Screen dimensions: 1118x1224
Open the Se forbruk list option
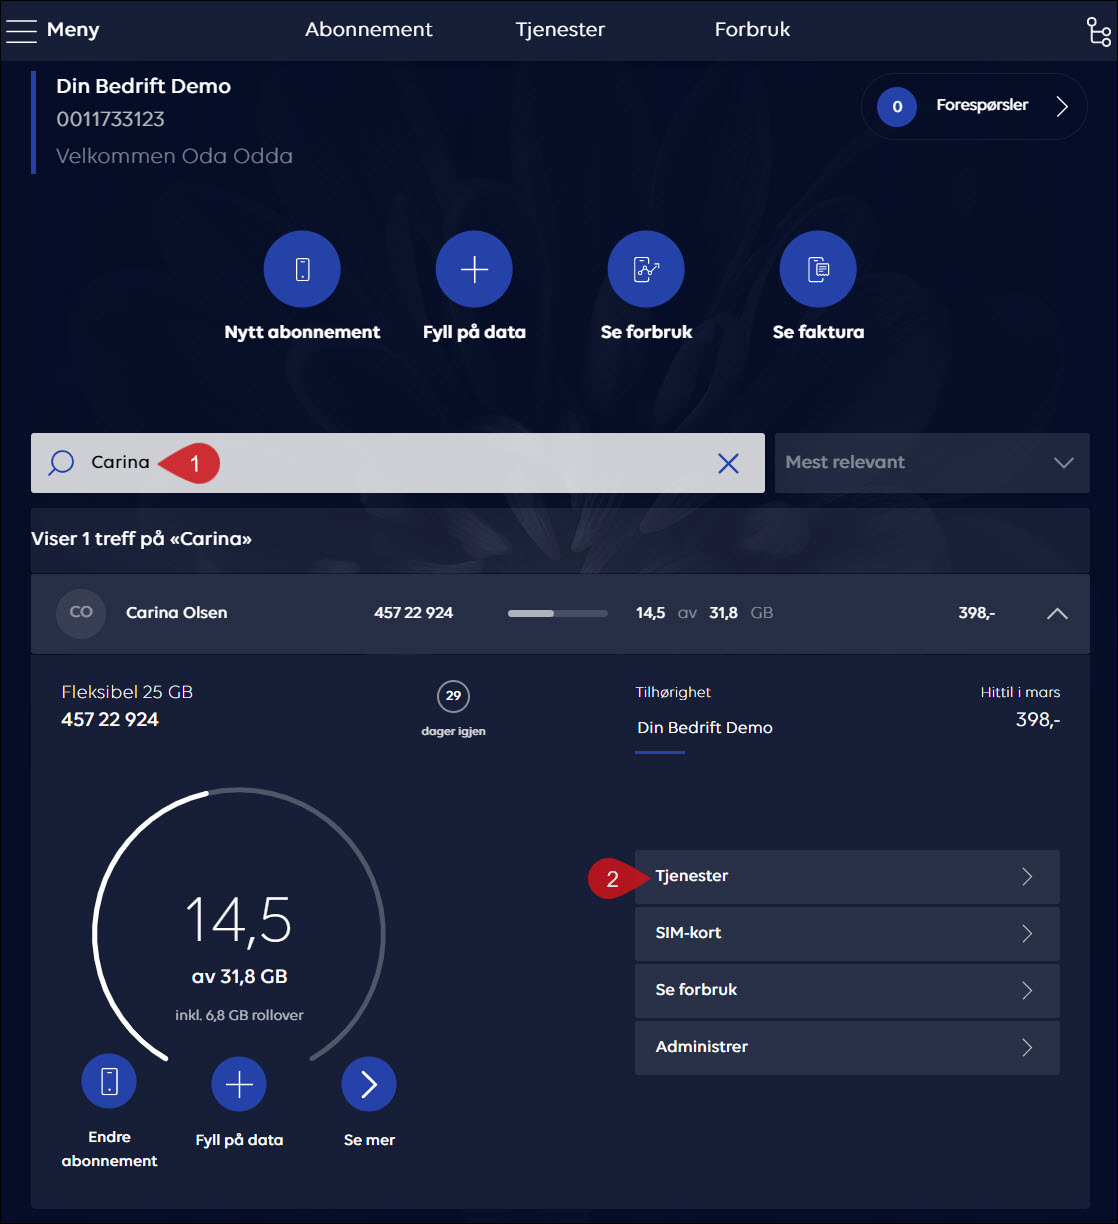click(847, 991)
